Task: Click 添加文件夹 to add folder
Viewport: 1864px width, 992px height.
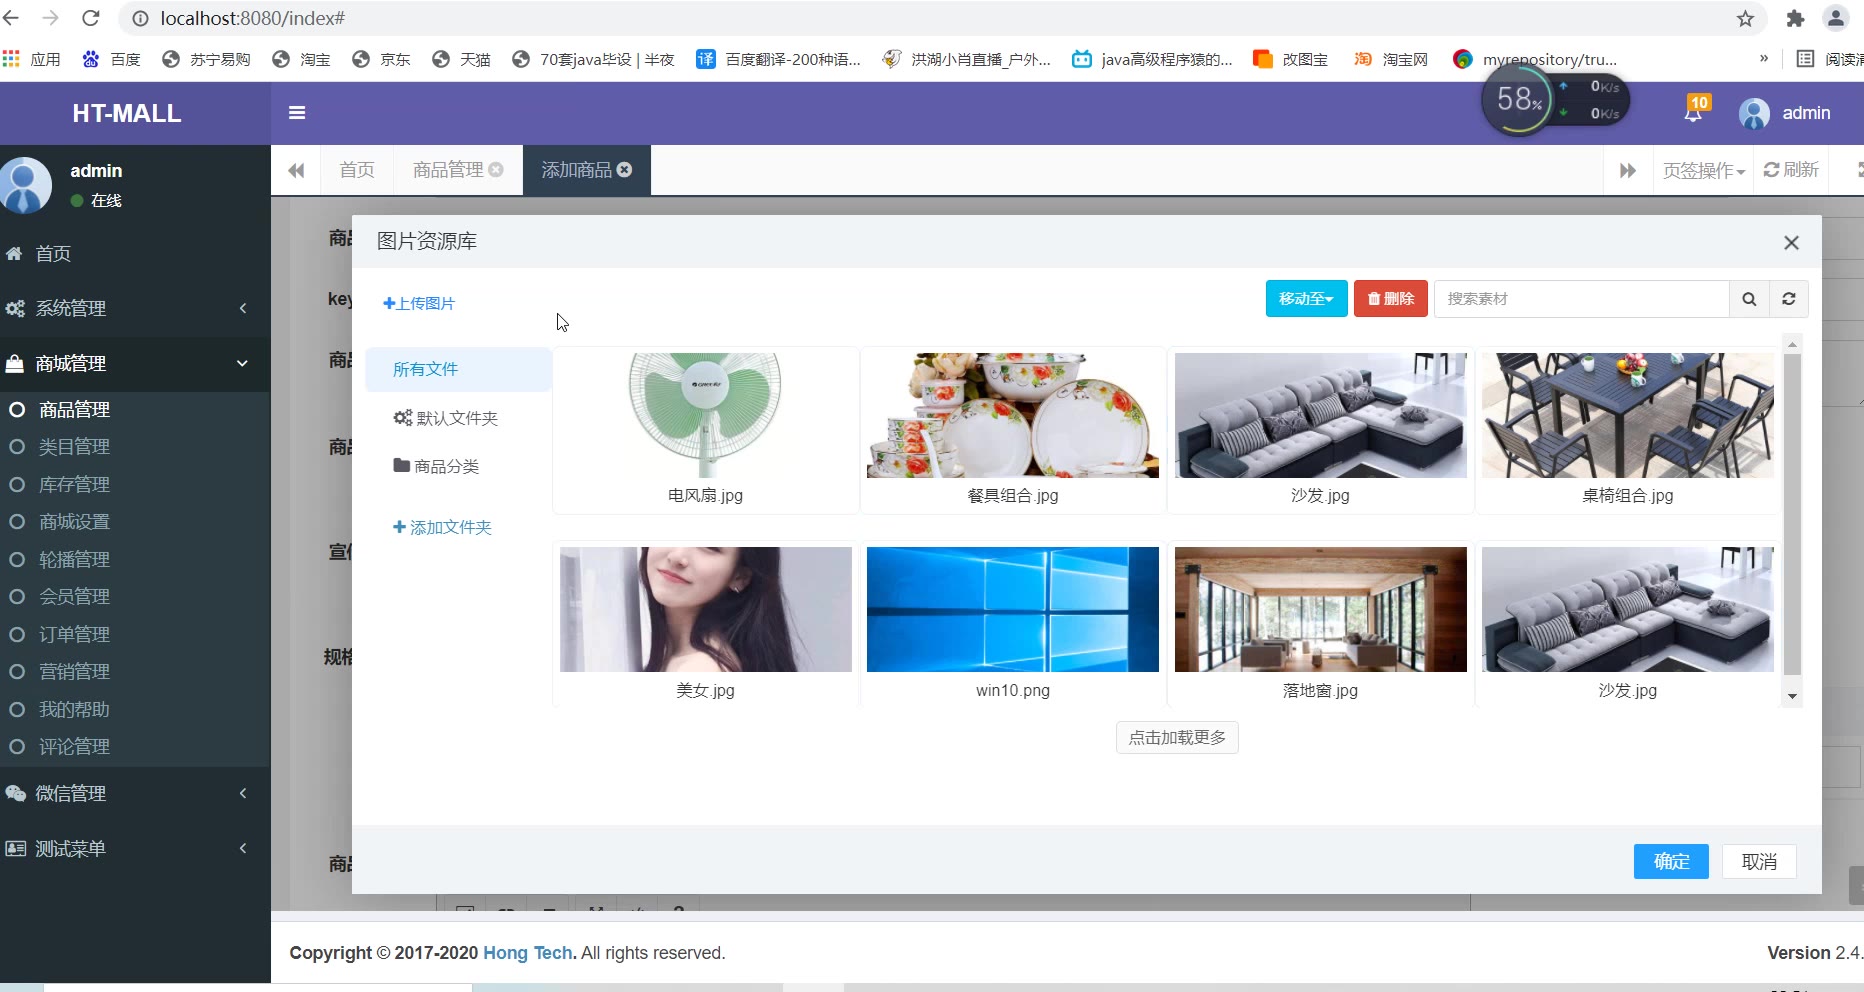Action: 442,527
